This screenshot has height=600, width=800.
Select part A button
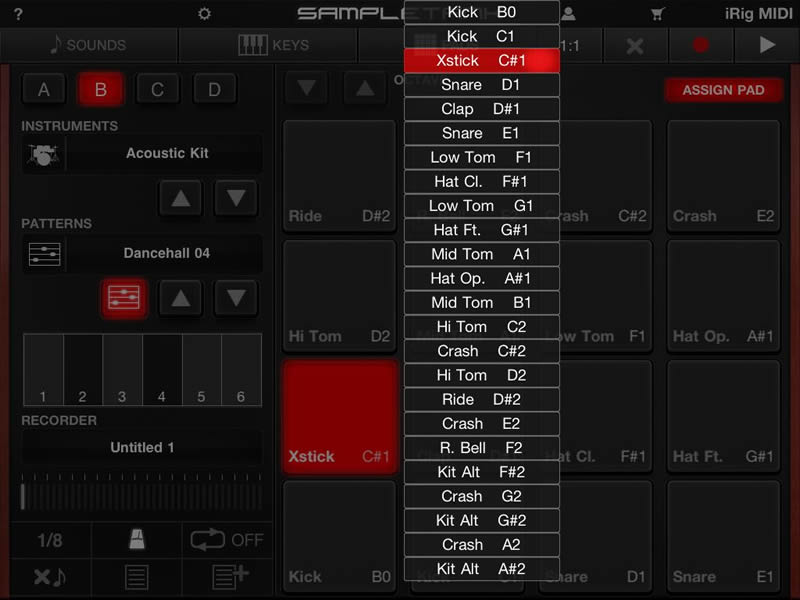click(x=44, y=90)
